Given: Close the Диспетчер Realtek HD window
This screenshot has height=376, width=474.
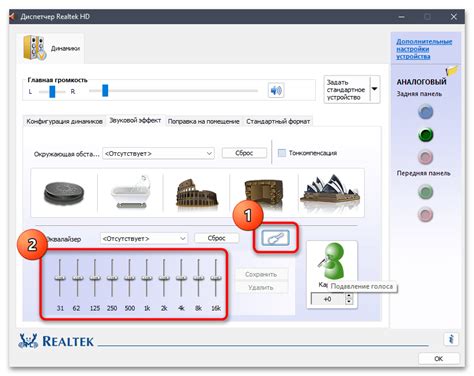Looking at the screenshot, I should tap(454, 17).
